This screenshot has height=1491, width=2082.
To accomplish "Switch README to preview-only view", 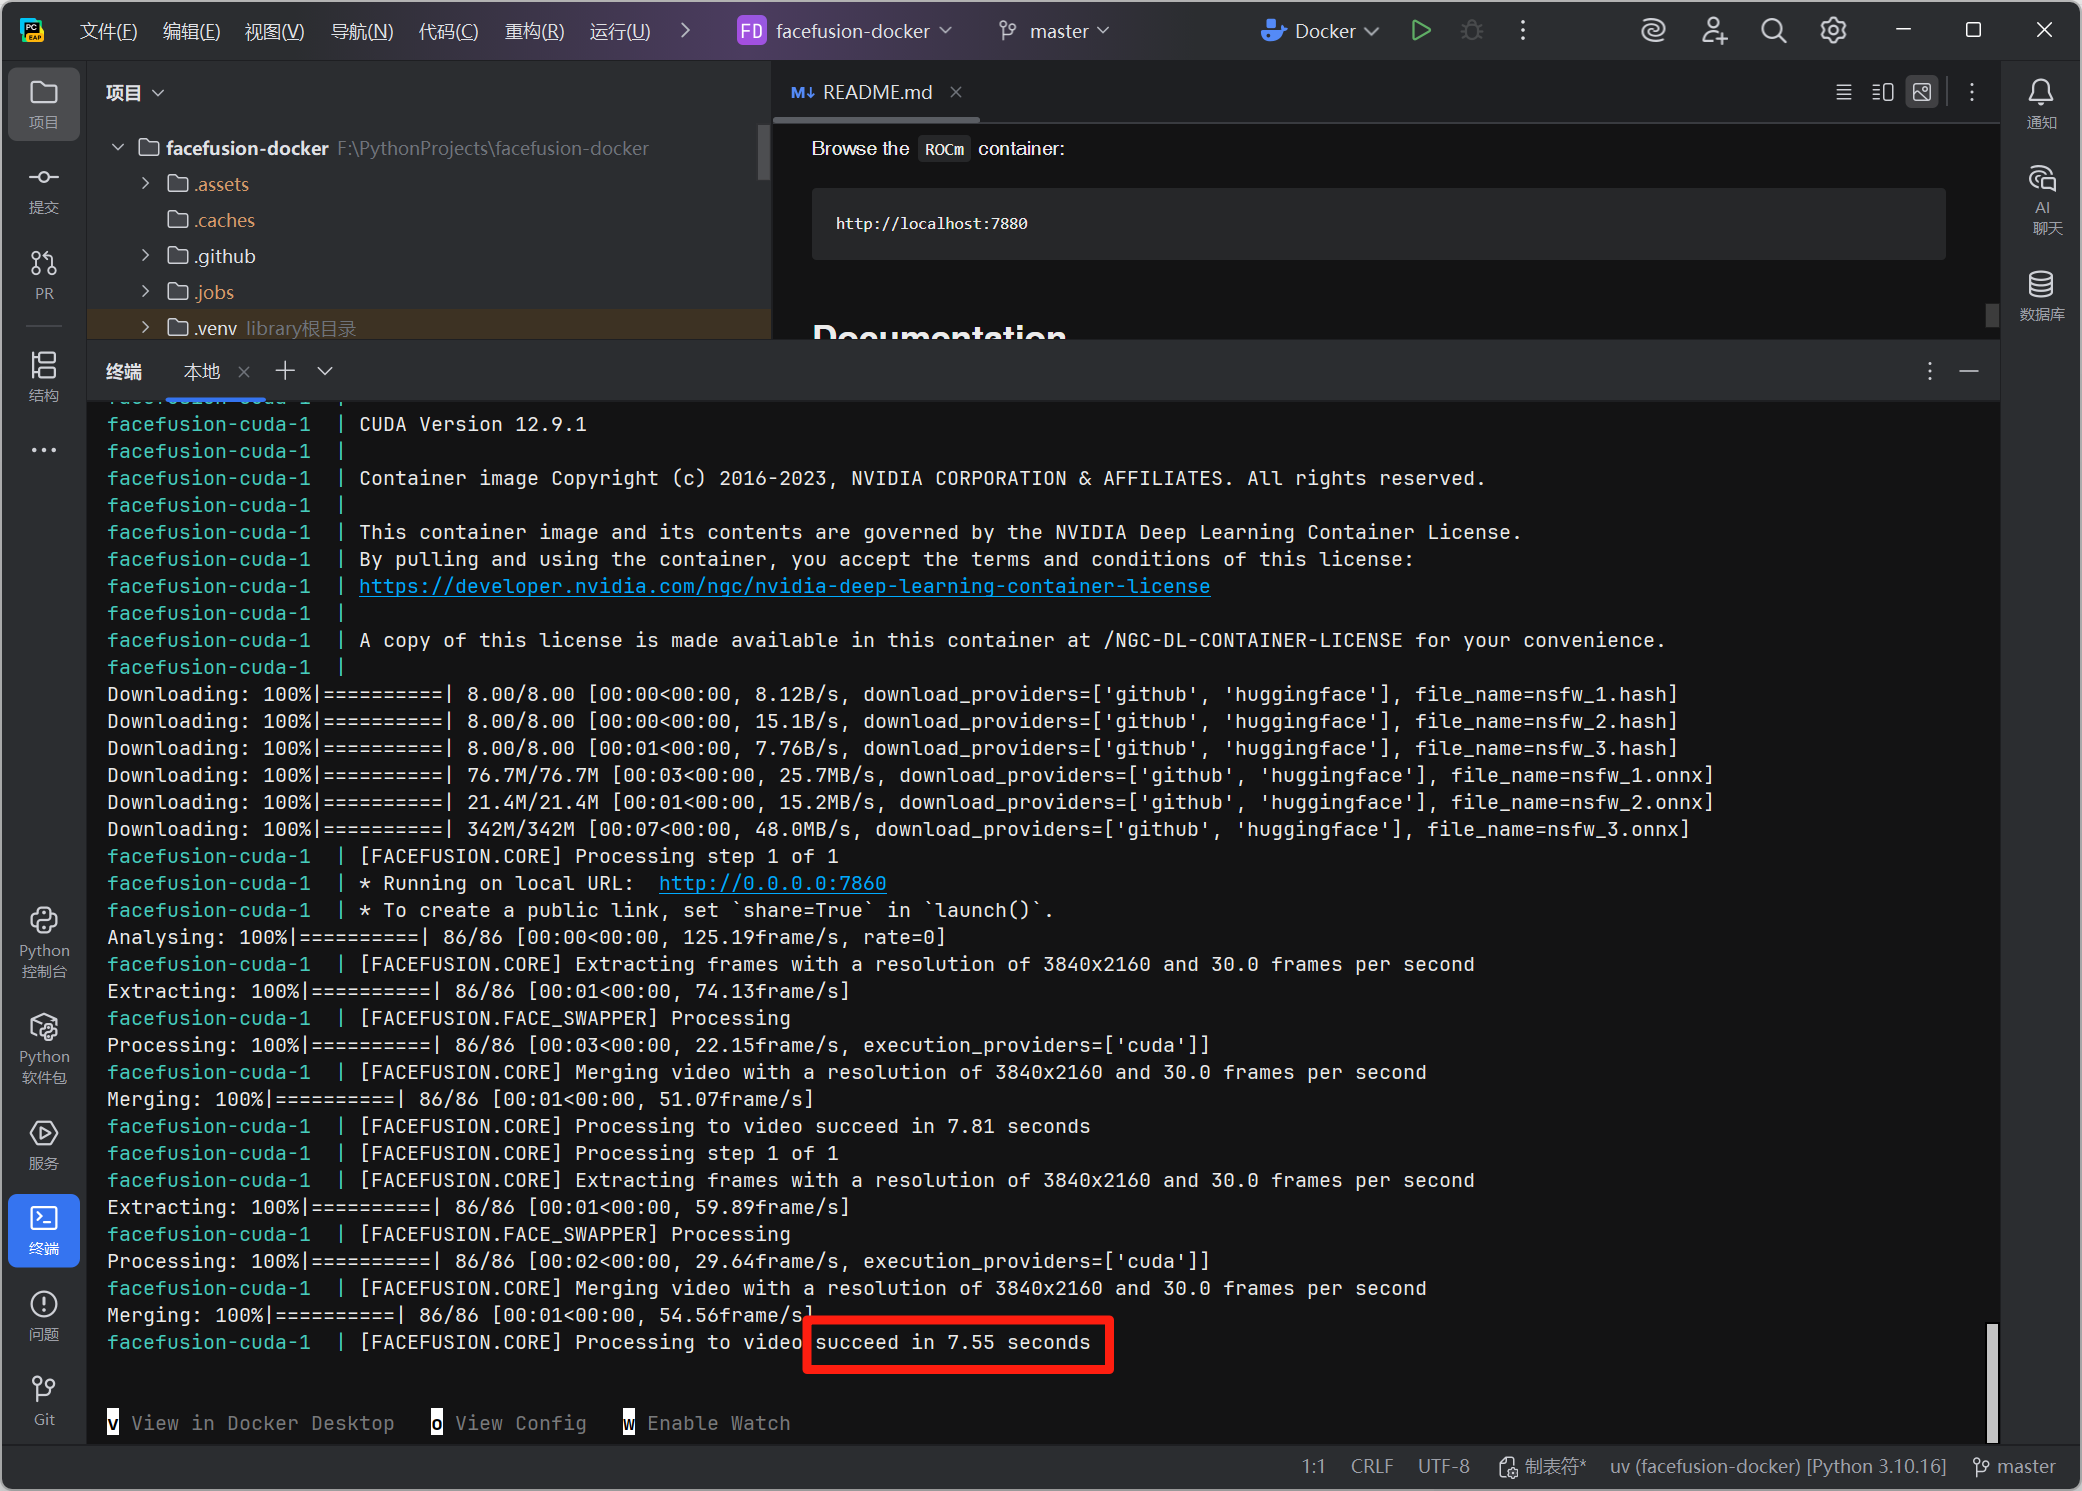I will [x=1922, y=92].
